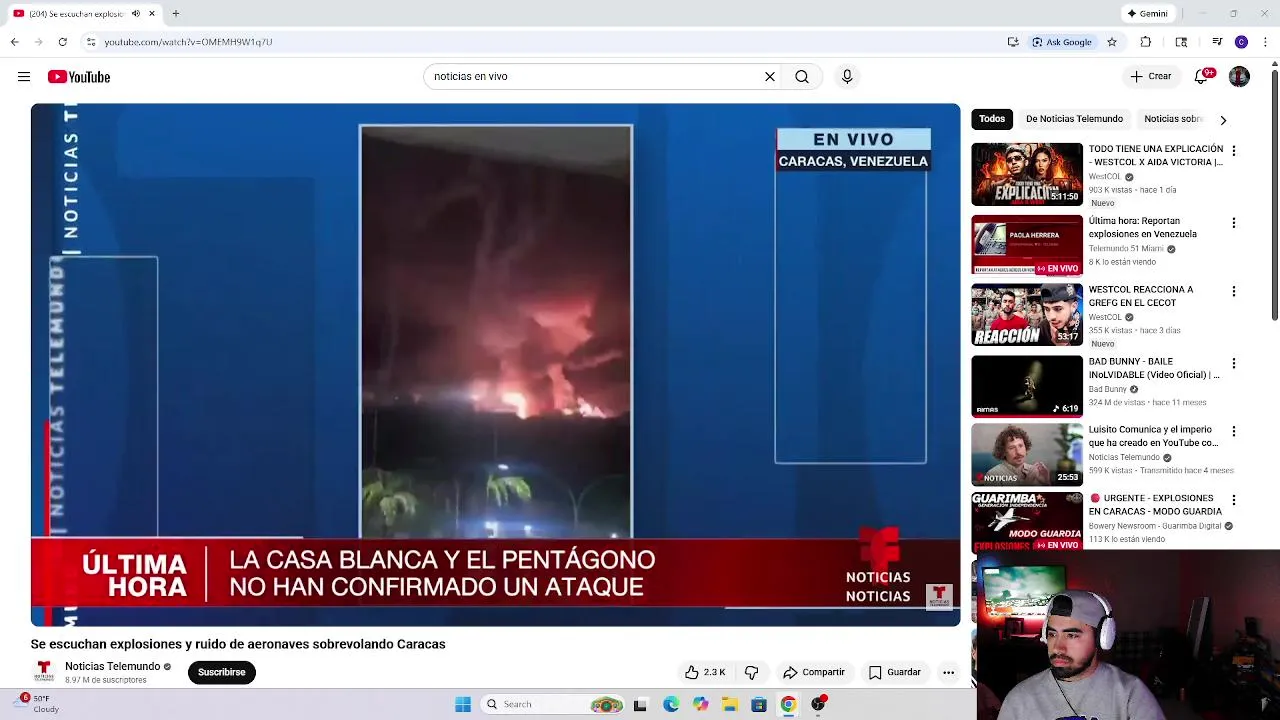Dislike the video with thumbs down
The width and height of the screenshot is (1280, 720).
point(752,672)
